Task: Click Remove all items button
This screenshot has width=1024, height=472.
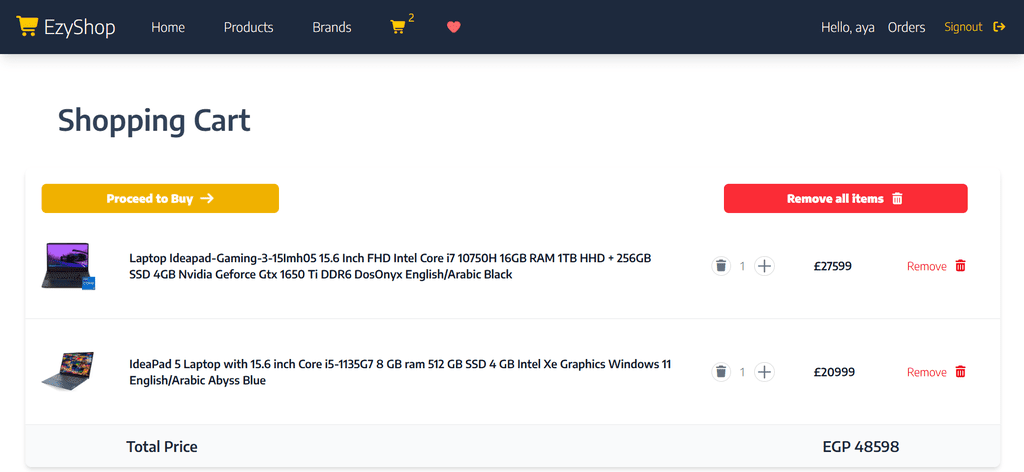Action: tap(846, 198)
